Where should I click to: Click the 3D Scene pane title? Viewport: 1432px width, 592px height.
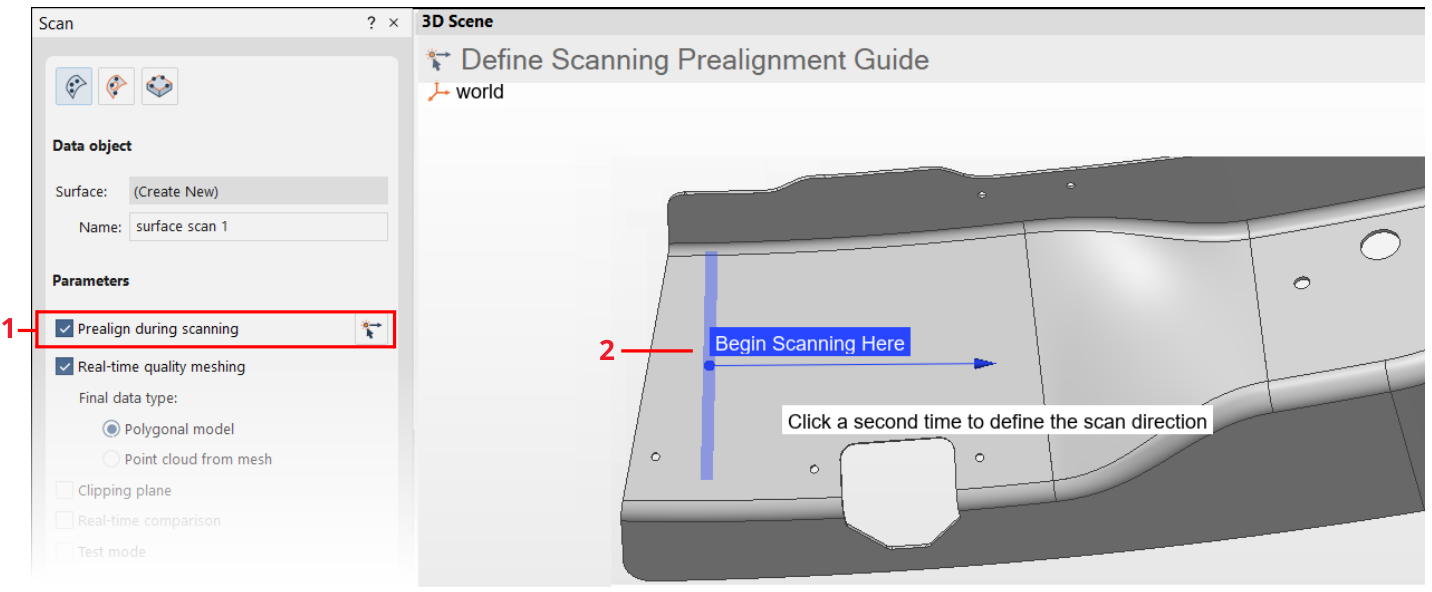[x=458, y=21]
